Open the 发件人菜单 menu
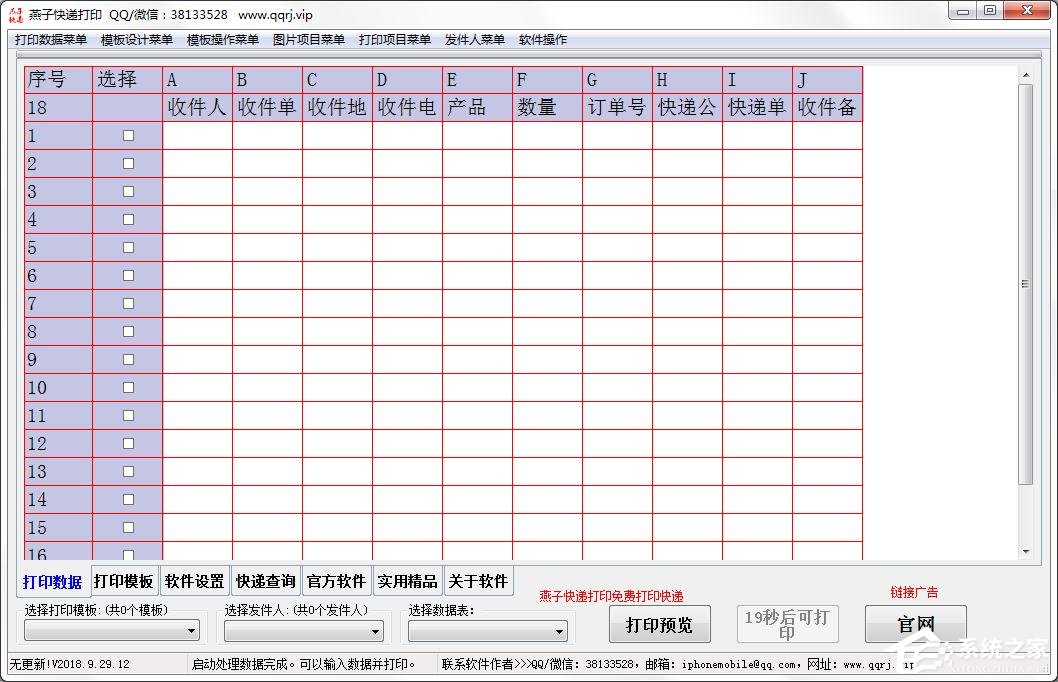Viewport: 1058px width, 682px height. [475, 40]
